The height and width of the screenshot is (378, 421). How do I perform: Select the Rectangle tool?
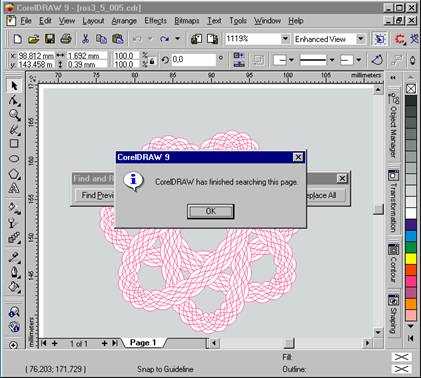(x=14, y=144)
